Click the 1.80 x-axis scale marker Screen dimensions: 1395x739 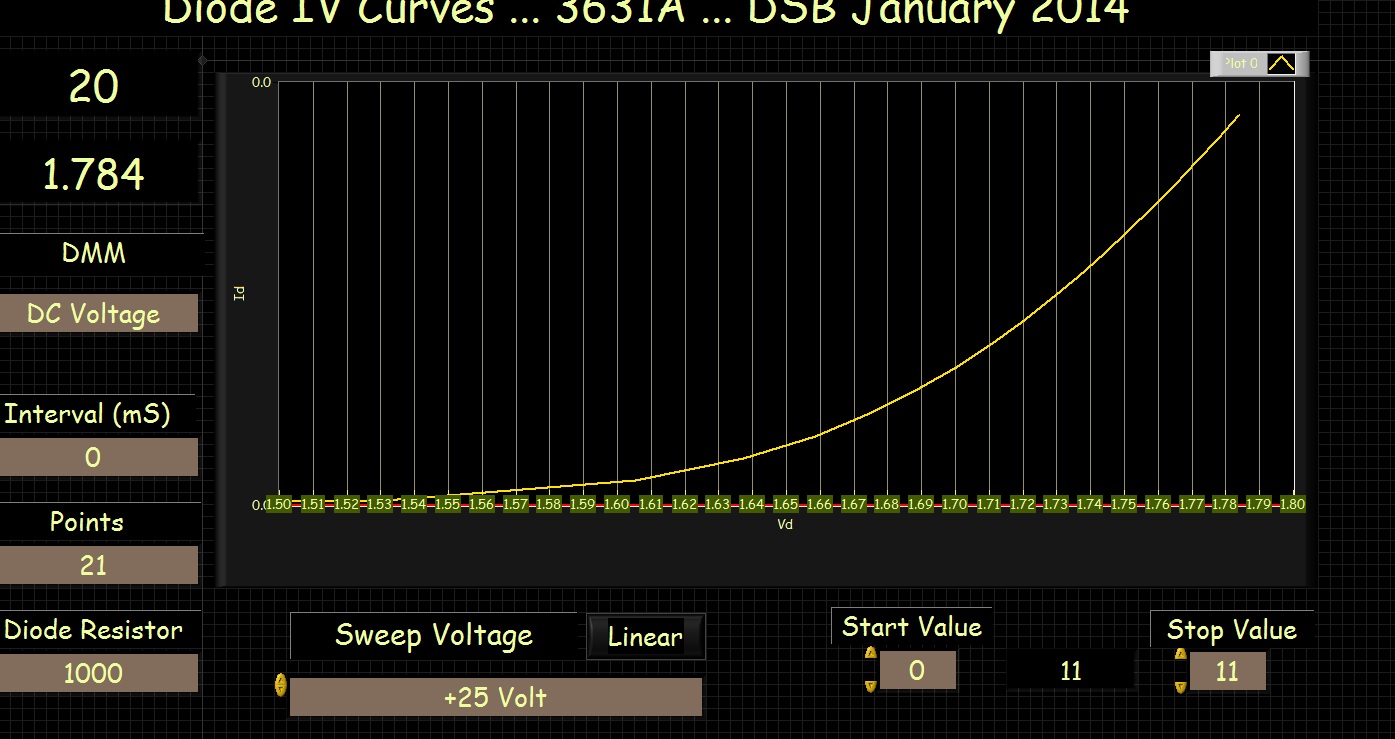[x=1291, y=505]
